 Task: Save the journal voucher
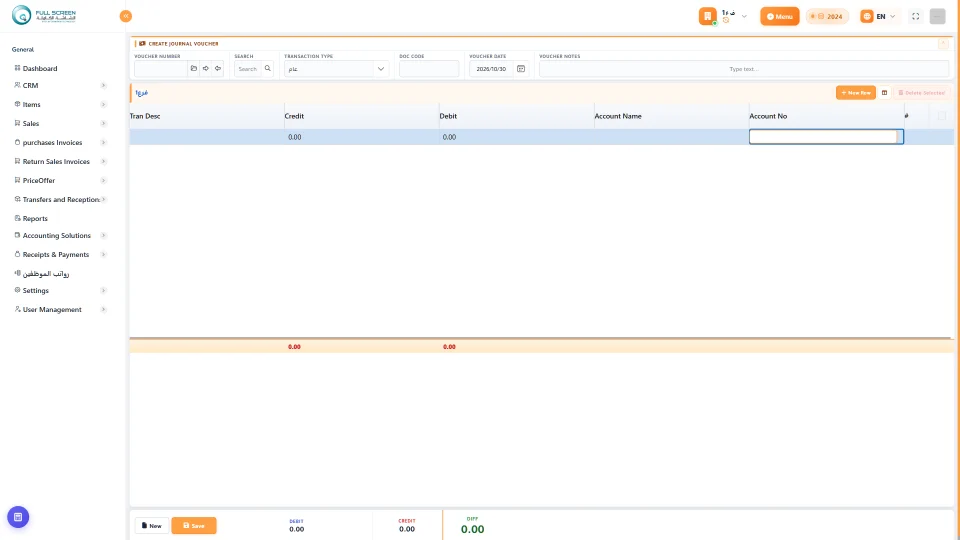pyautogui.click(x=193, y=525)
